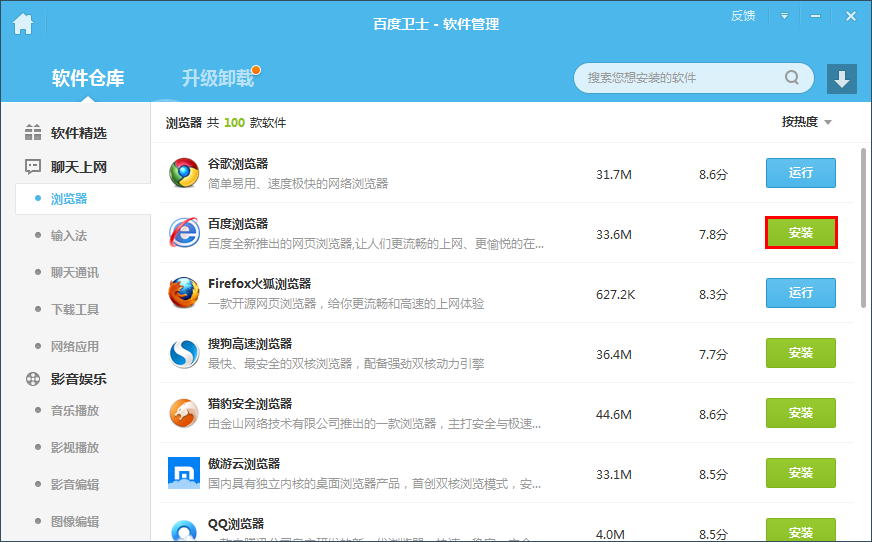Click the 44.6M size value

coord(614,415)
